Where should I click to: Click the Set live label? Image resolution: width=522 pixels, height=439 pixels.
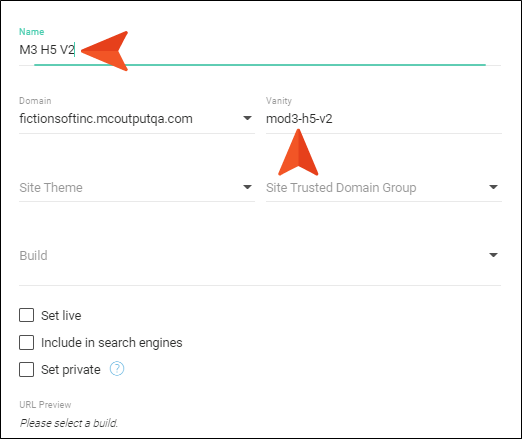pyautogui.click(x=61, y=315)
